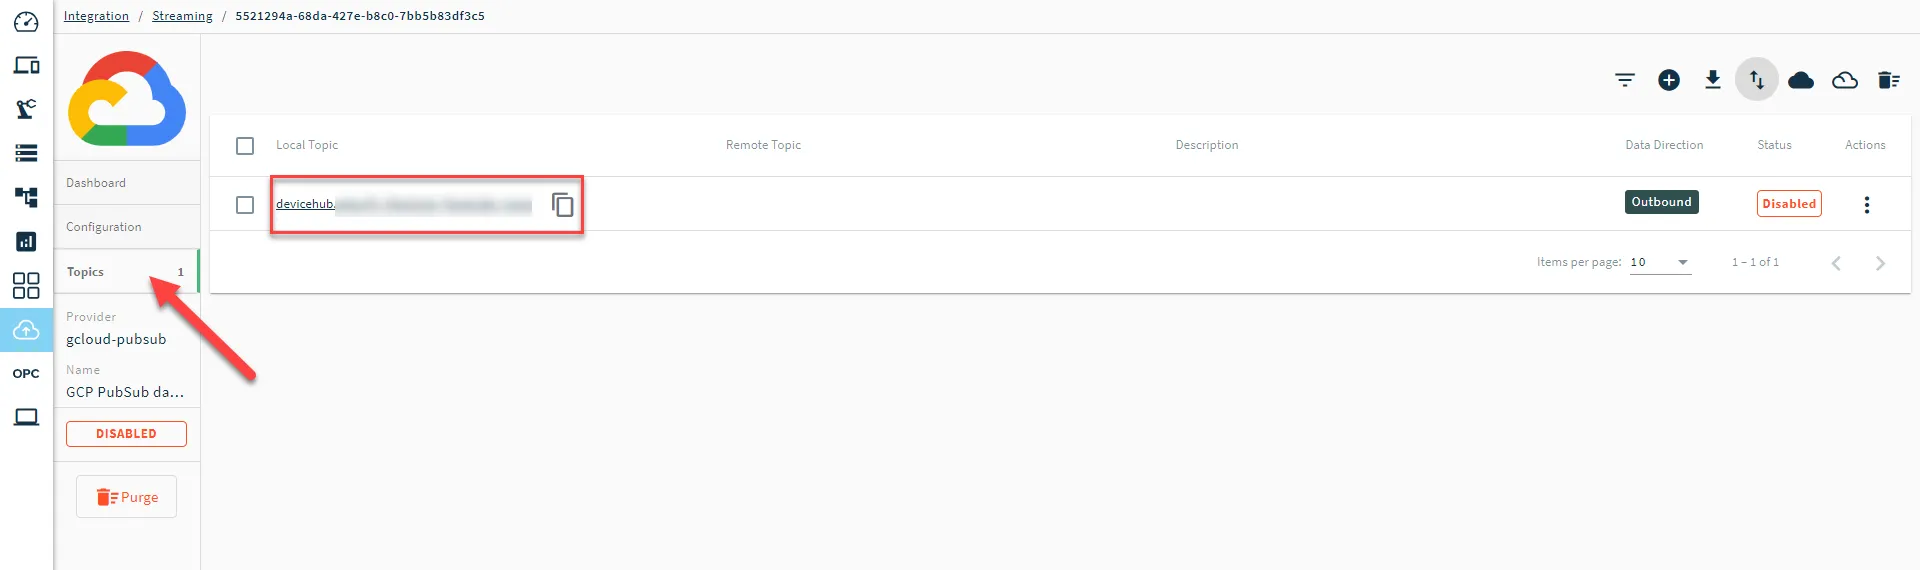The width and height of the screenshot is (1920, 570).
Task: Click the Integration breadcrumb link
Action: [x=96, y=16]
